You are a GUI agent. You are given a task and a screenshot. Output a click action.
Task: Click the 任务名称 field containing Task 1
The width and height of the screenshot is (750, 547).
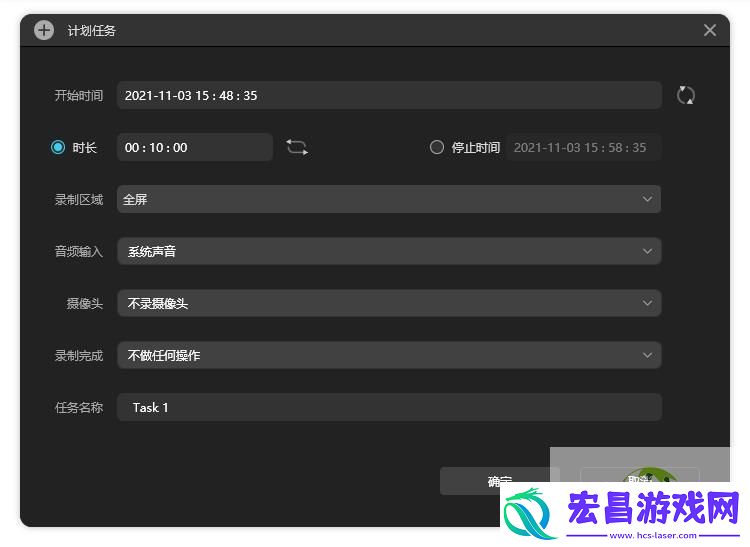point(389,407)
